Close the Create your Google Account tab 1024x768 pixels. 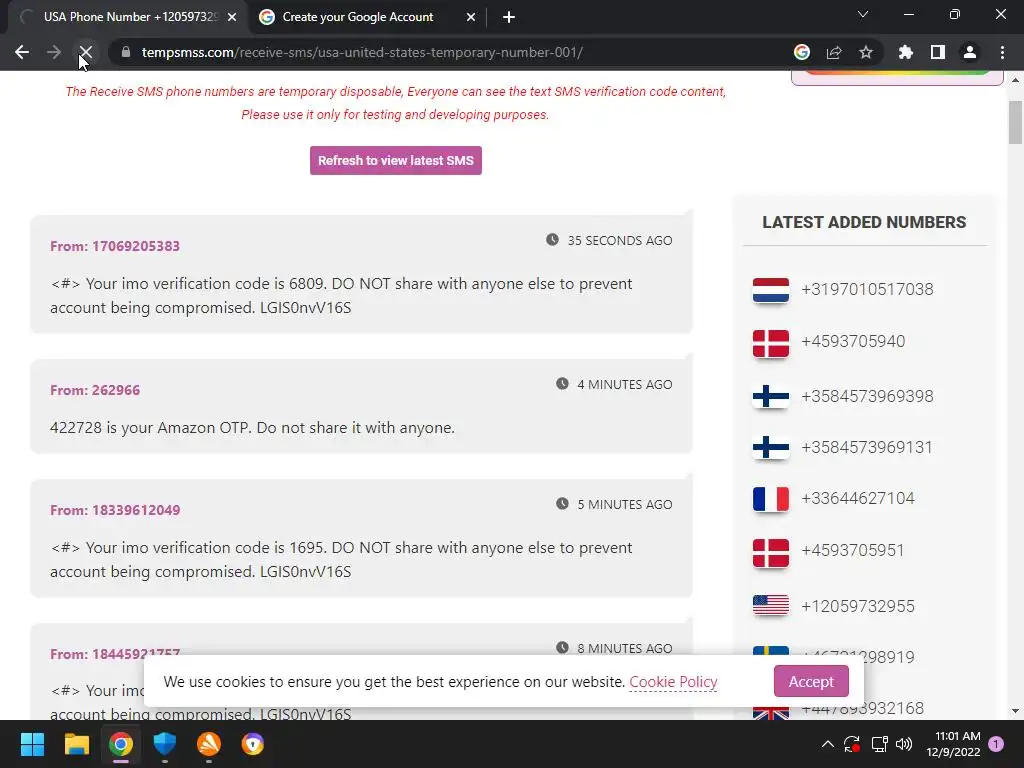point(471,17)
